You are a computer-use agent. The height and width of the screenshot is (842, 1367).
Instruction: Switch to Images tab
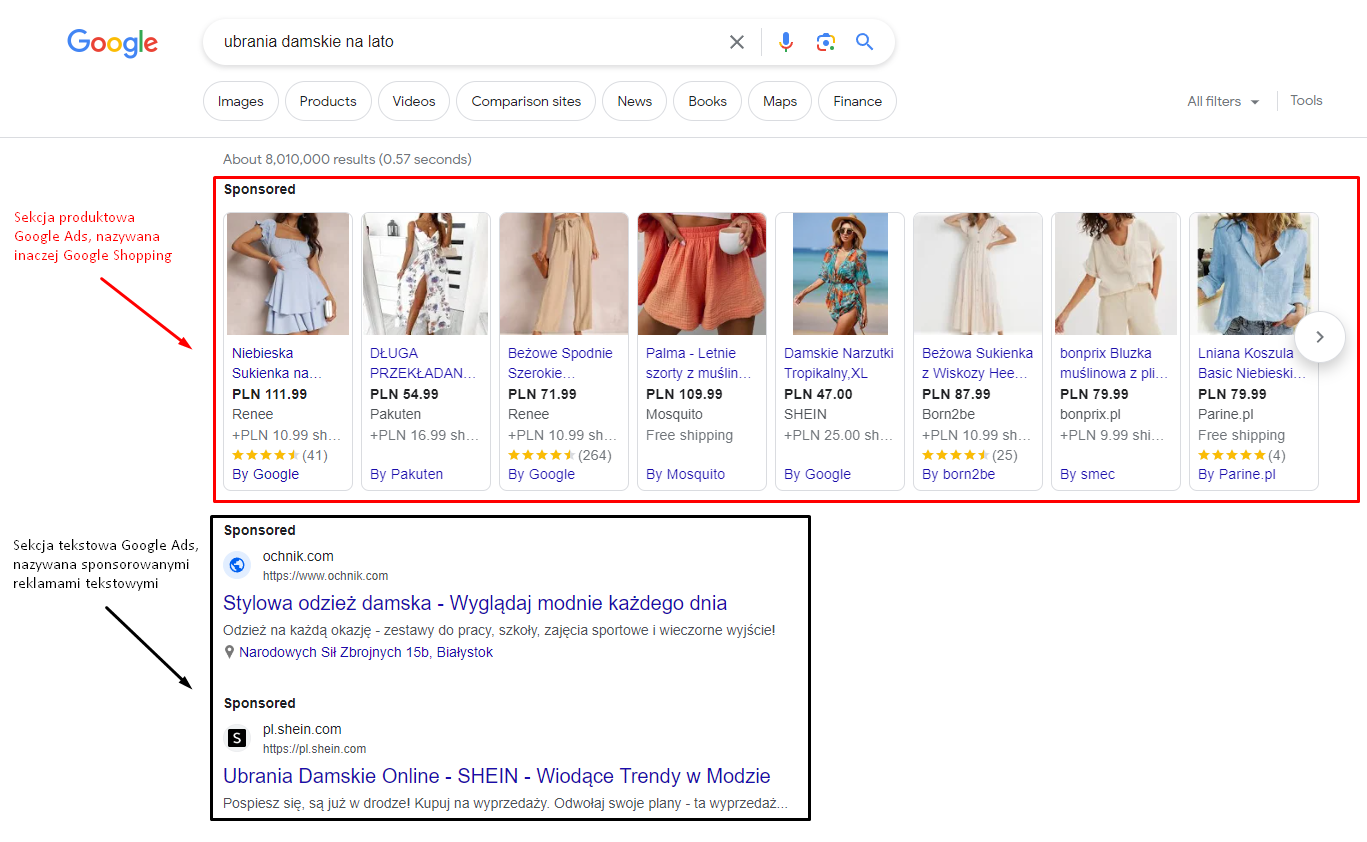pyautogui.click(x=241, y=101)
